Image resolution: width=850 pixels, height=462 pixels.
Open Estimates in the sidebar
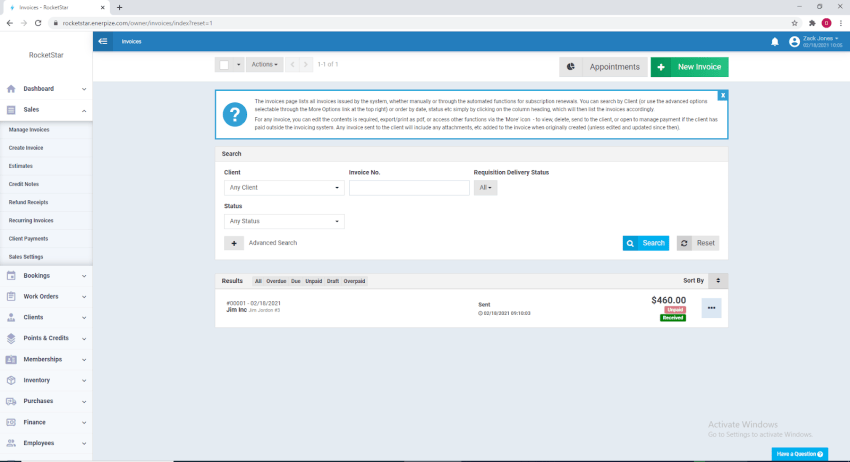[x=21, y=166]
